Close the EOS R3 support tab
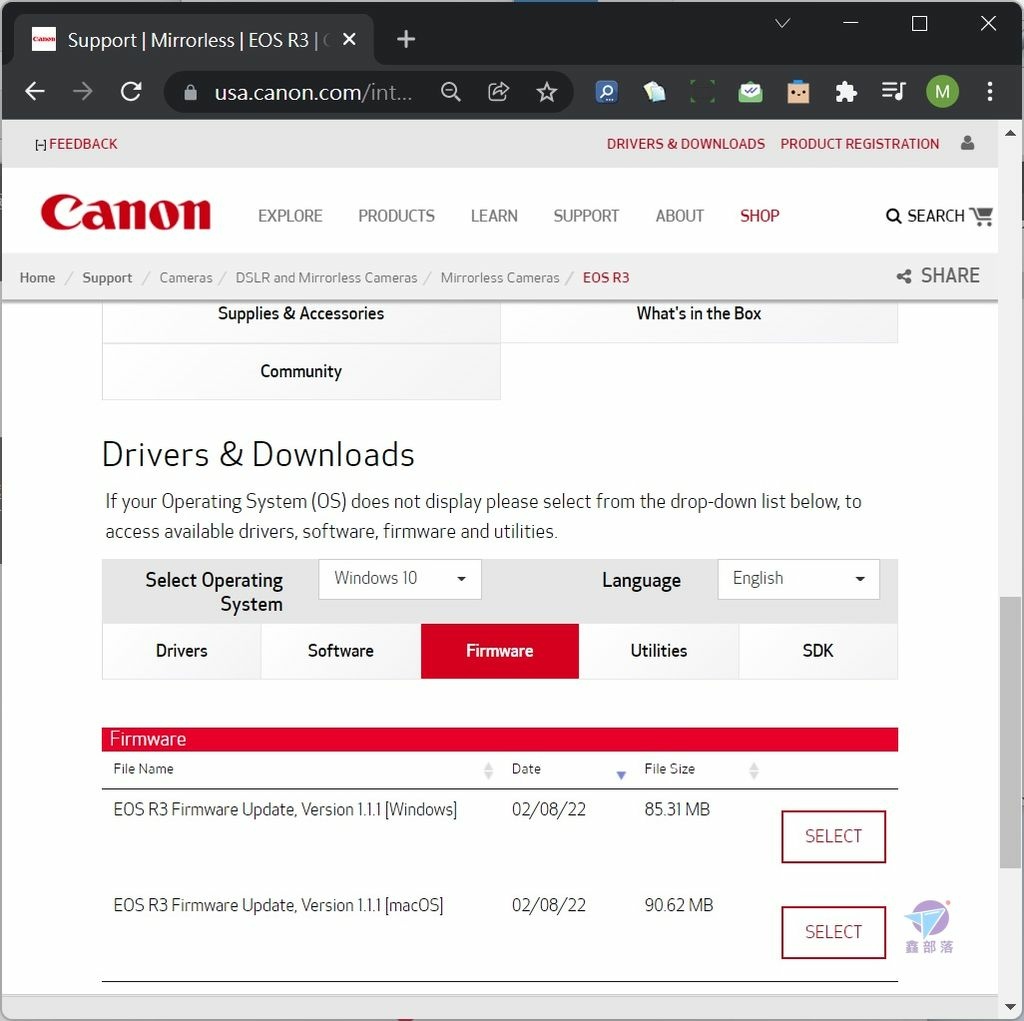1024x1021 pixels. (x=349, y=40)
